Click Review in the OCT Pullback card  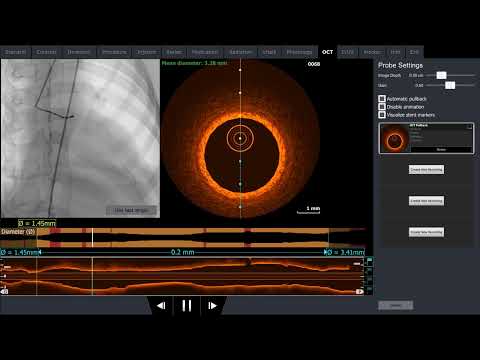click(441, 150)
